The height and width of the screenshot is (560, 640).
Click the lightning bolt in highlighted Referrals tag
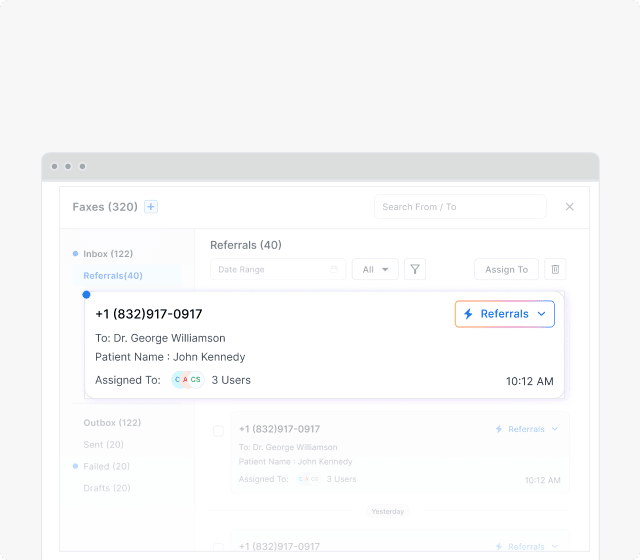pyautogui.click(x=468, y=314)
